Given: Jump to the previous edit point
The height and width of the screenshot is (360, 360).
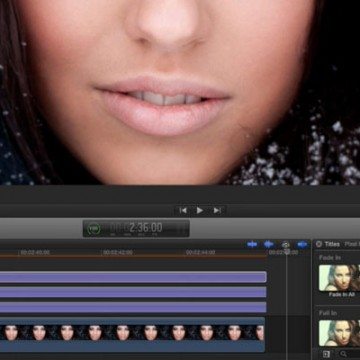Looking at the screenshot, I should coord(183,210).
